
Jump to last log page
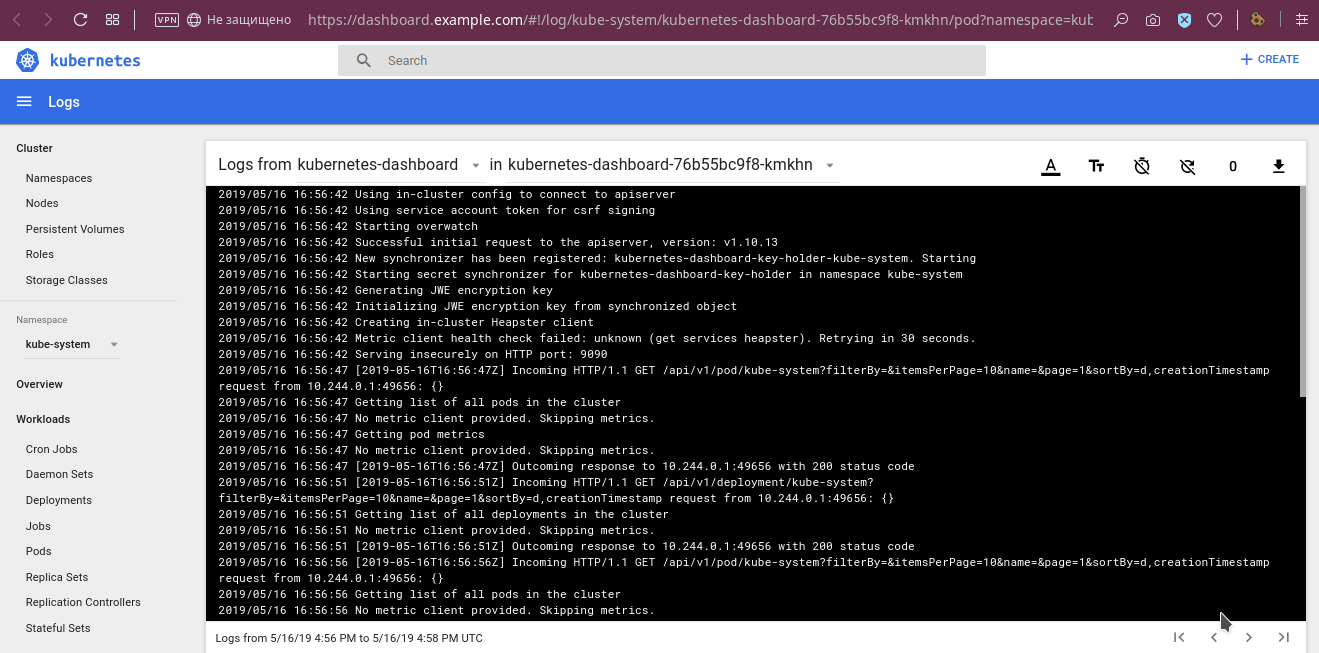1284,637
